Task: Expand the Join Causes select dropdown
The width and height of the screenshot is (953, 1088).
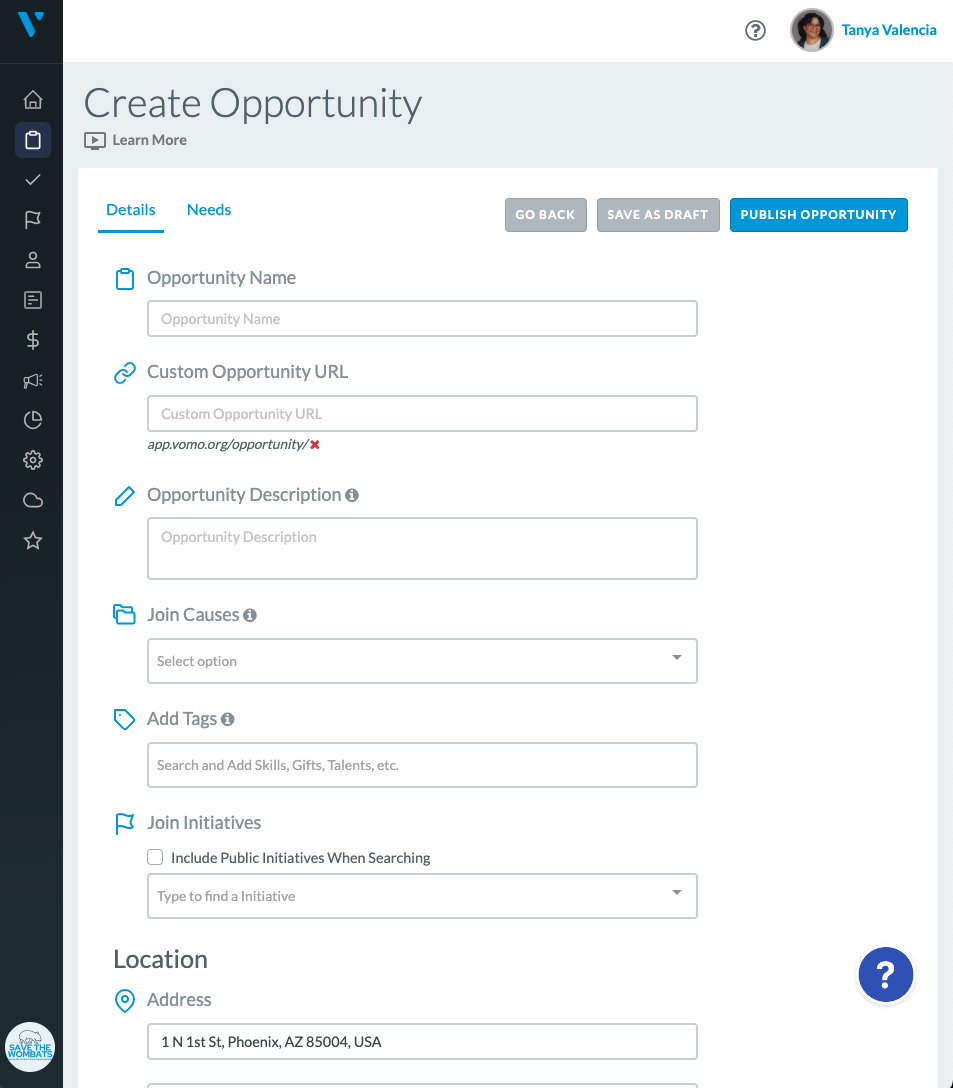Action: 422,661
